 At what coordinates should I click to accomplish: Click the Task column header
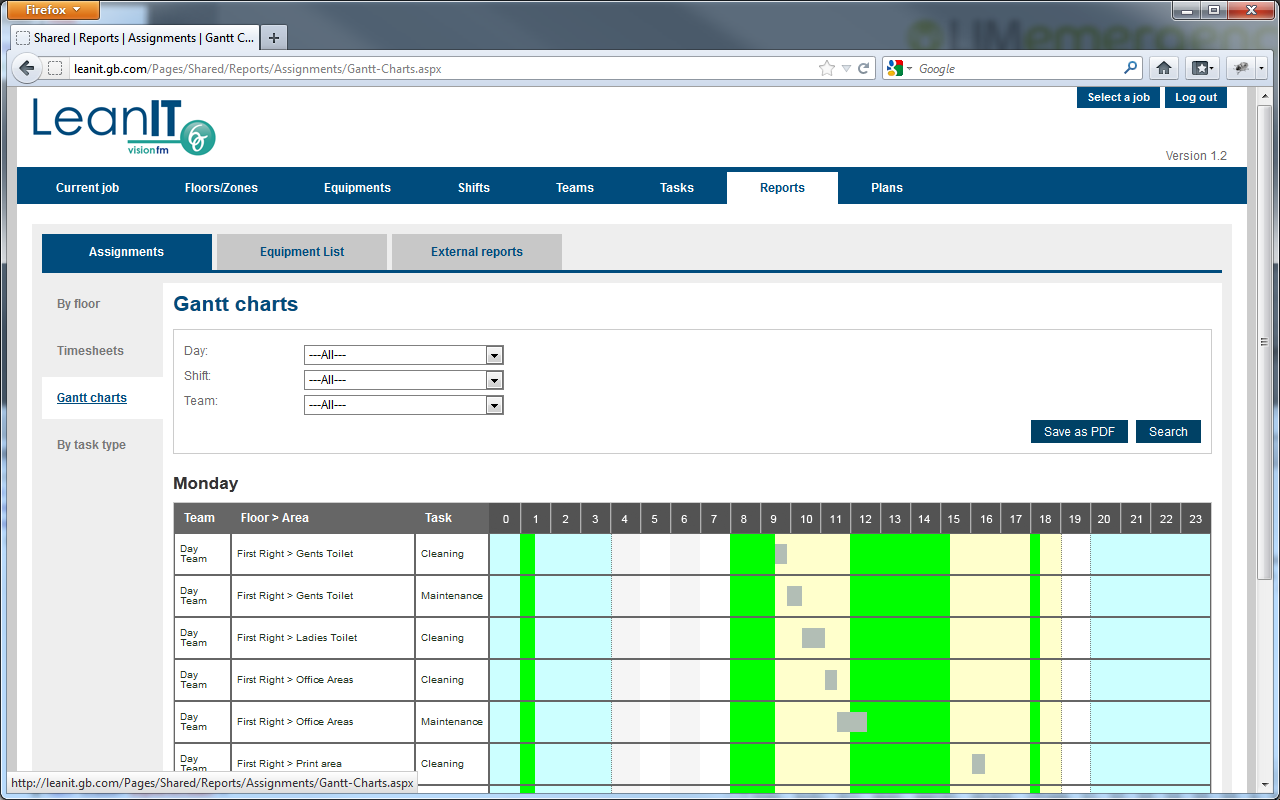point(452,518)
